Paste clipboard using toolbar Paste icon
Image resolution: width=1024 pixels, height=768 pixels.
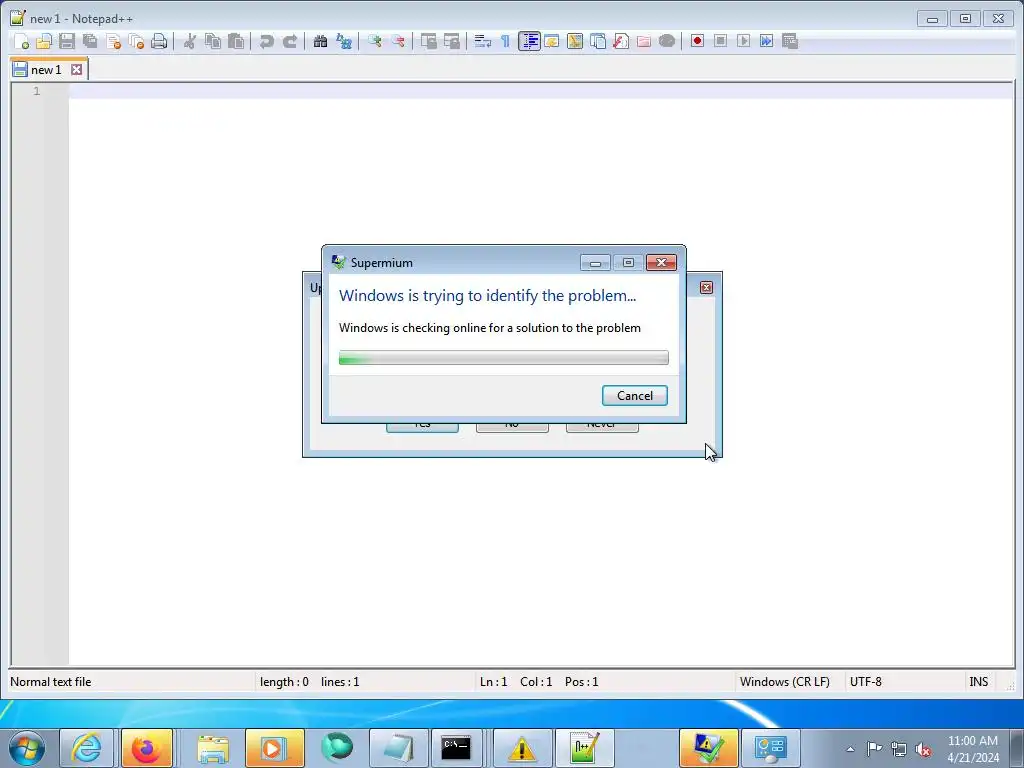coord(236,41)
